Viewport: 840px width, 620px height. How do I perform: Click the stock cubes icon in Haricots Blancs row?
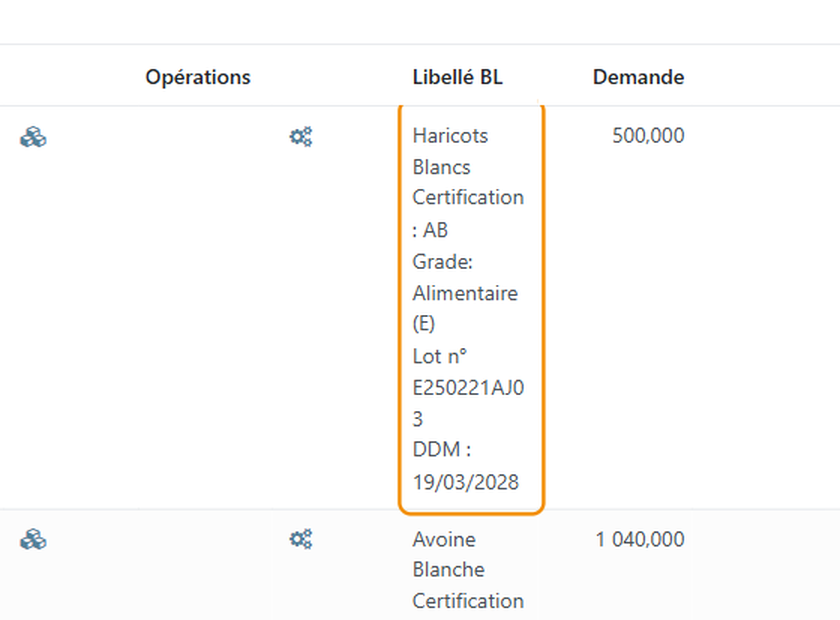pyautogui.click(x=33, y=137)
